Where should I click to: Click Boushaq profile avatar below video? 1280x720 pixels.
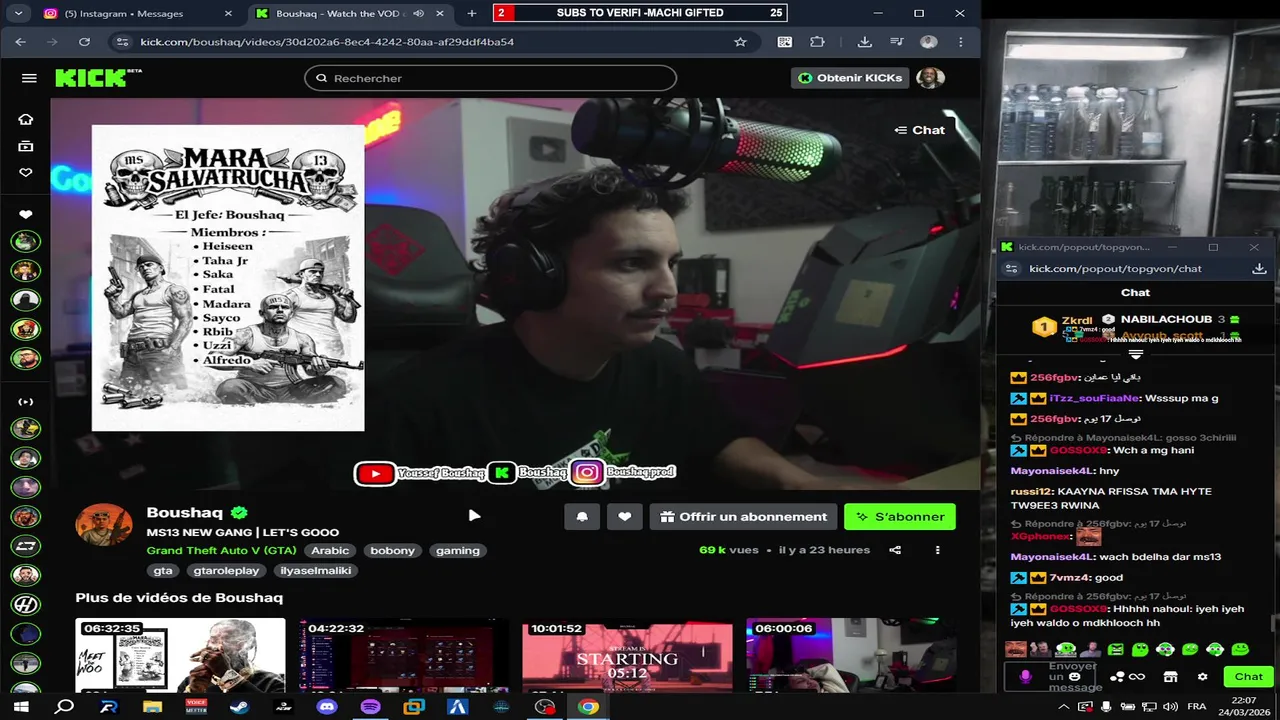[104, 525]
